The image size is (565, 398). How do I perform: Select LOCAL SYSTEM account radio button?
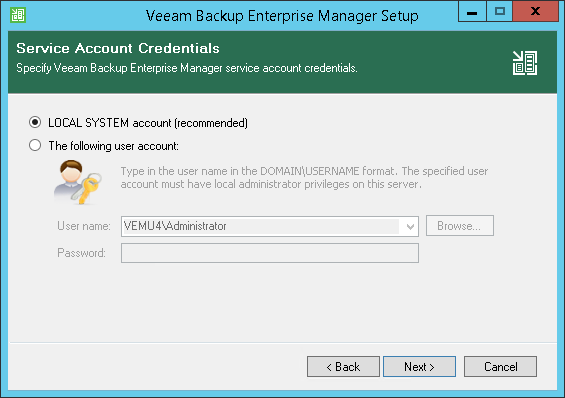click(35, 122)
